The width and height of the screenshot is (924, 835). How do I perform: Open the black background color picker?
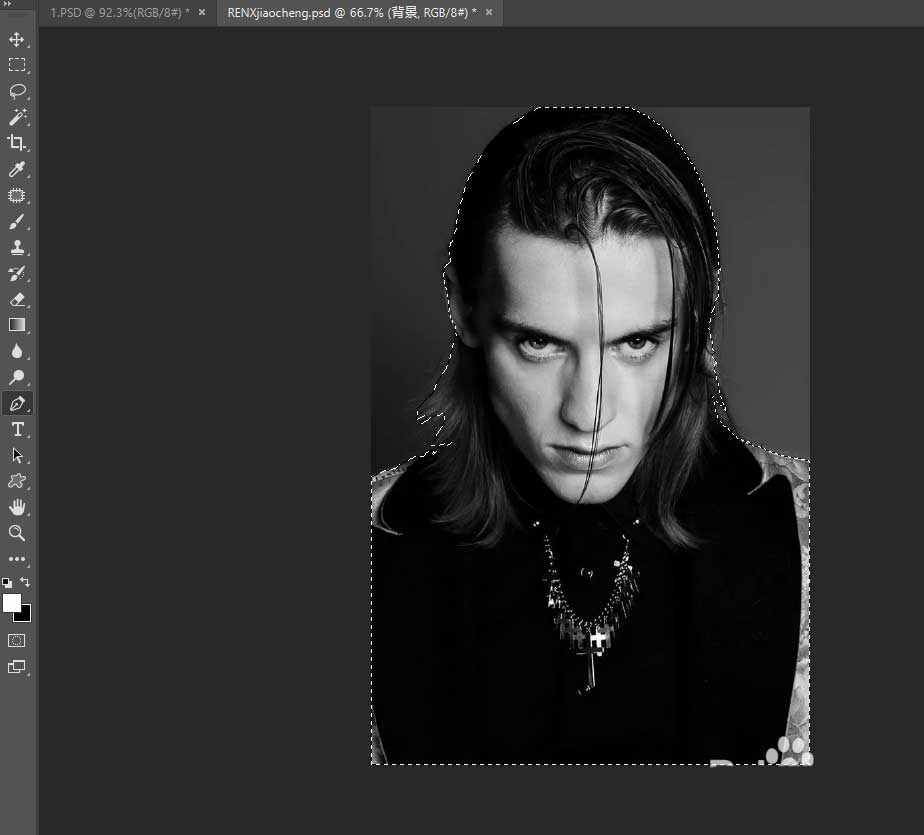pos(25,616)
